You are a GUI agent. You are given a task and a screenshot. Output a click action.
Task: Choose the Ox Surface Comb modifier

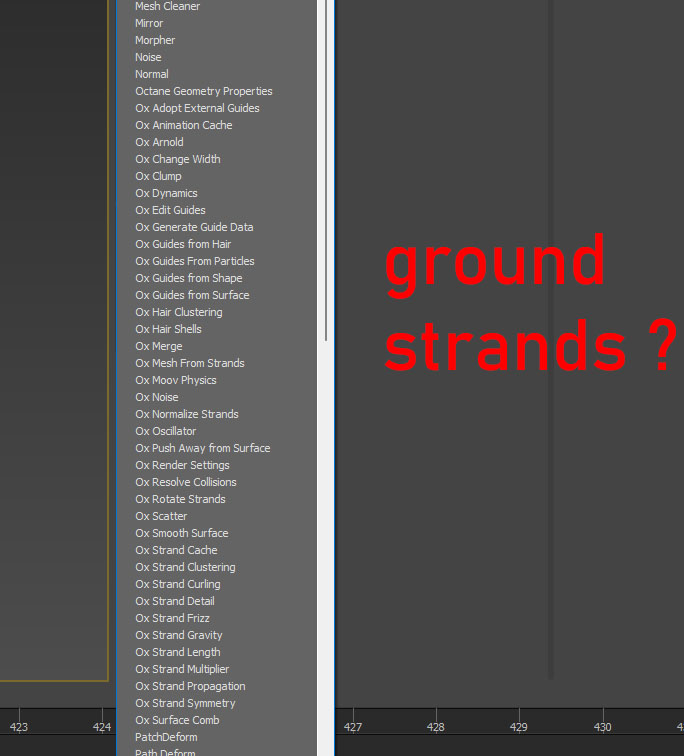(x=177, y=720)
